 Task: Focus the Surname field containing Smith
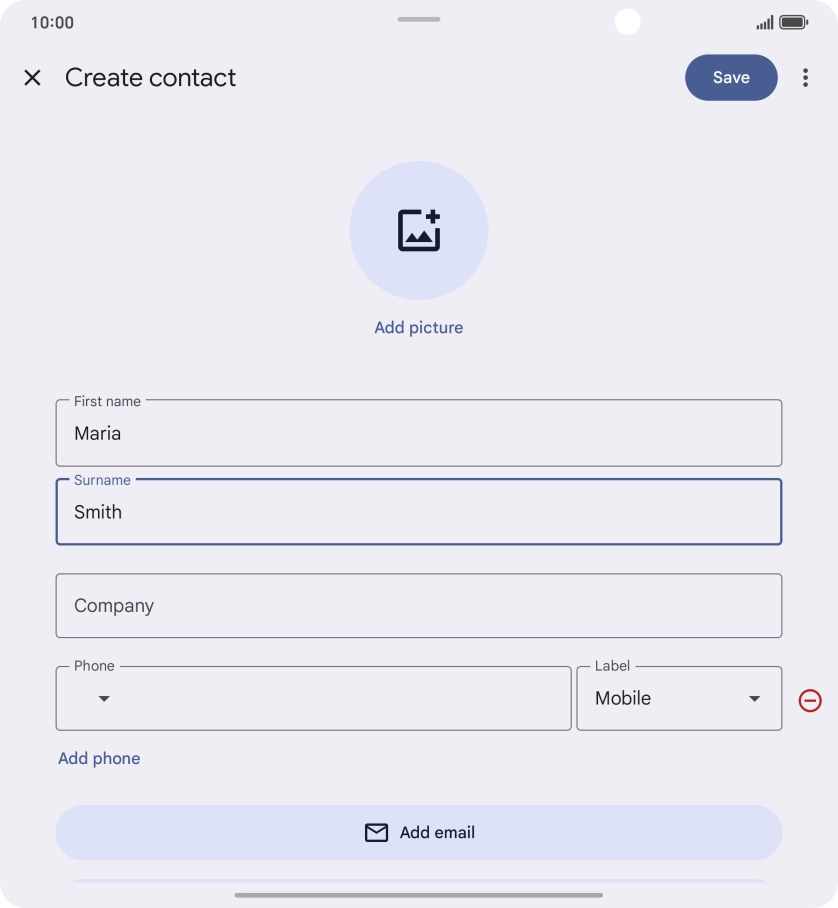point(419,512)
